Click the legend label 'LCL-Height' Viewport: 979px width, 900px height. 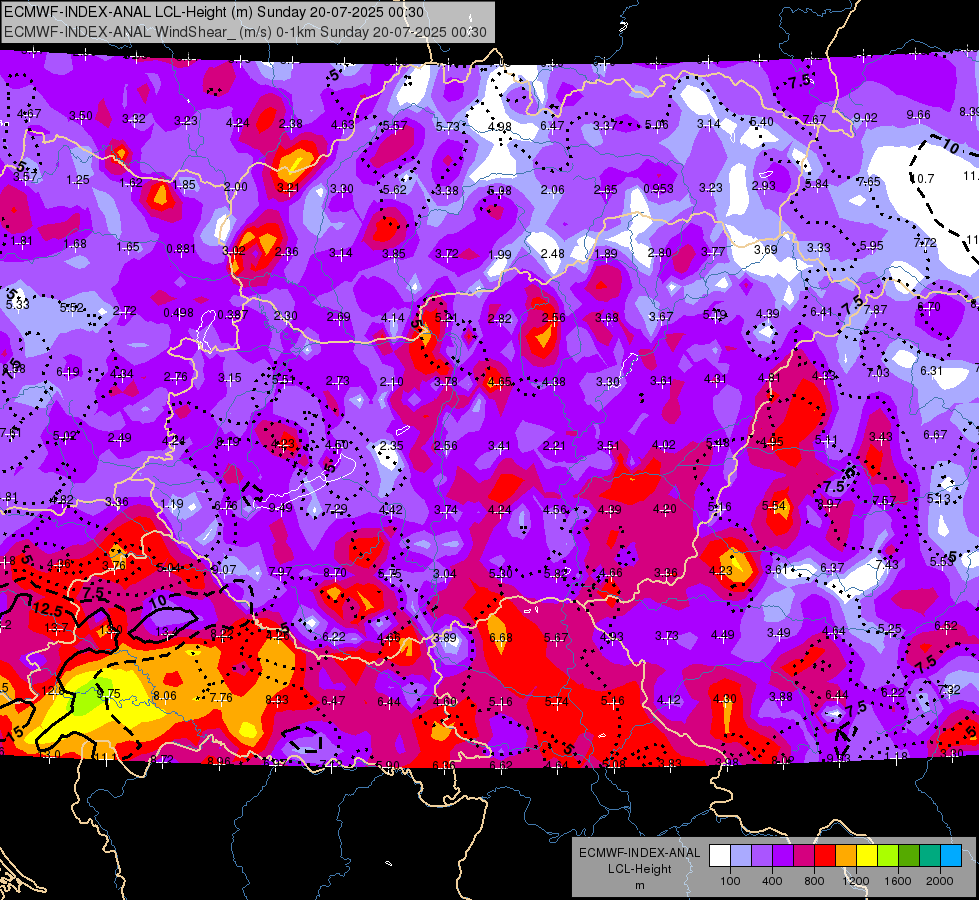tap(639, 869)
